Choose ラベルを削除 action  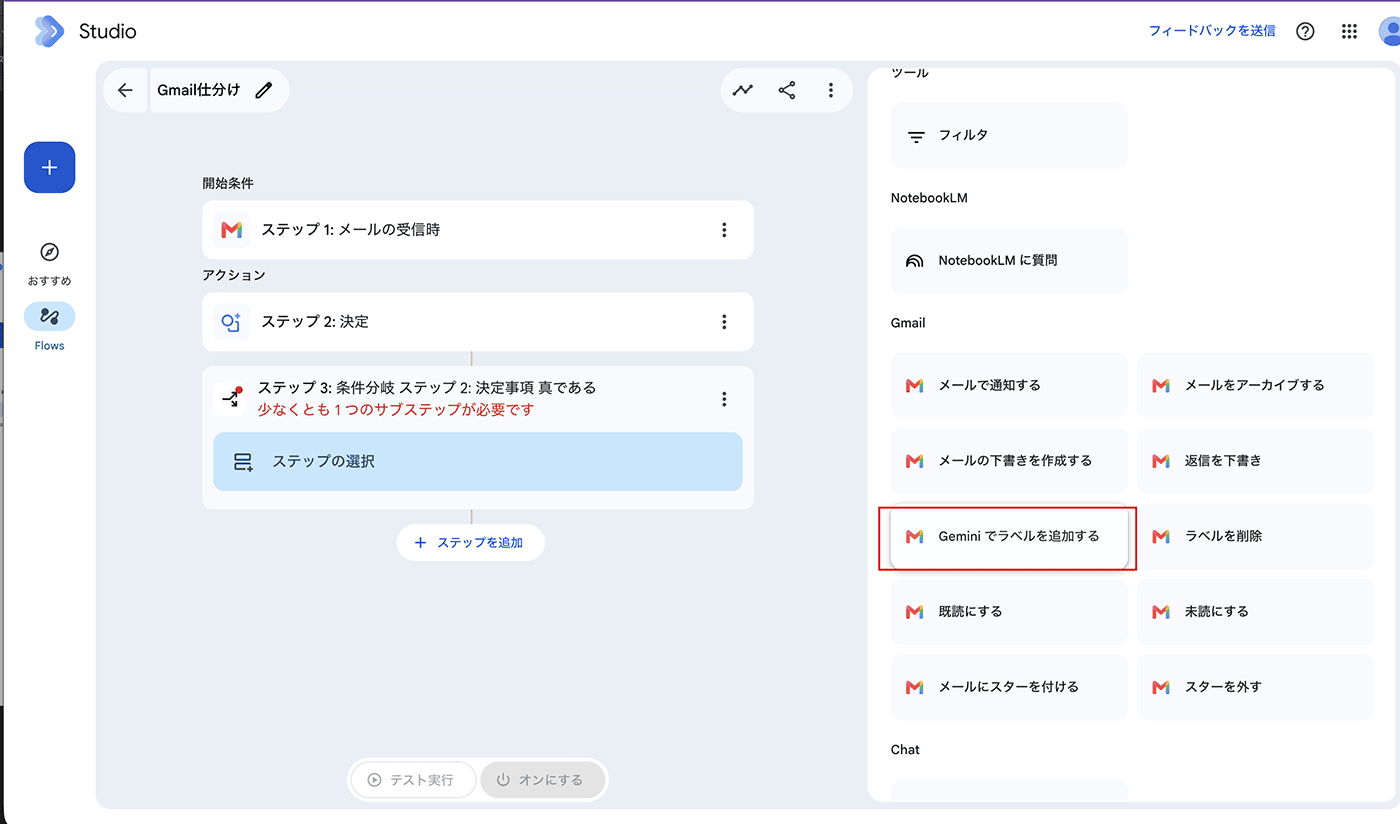coord(1255,537)
